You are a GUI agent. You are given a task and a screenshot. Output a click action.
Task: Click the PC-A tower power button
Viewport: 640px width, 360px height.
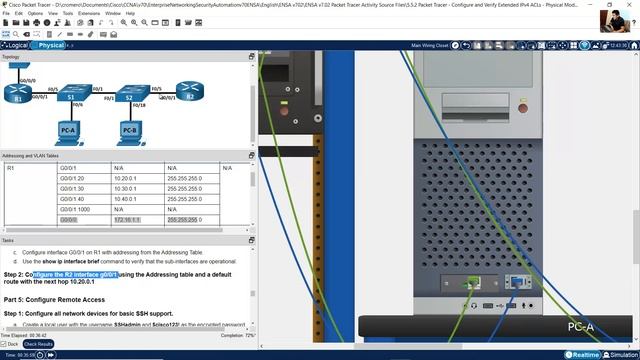click(x=523, y=109)
